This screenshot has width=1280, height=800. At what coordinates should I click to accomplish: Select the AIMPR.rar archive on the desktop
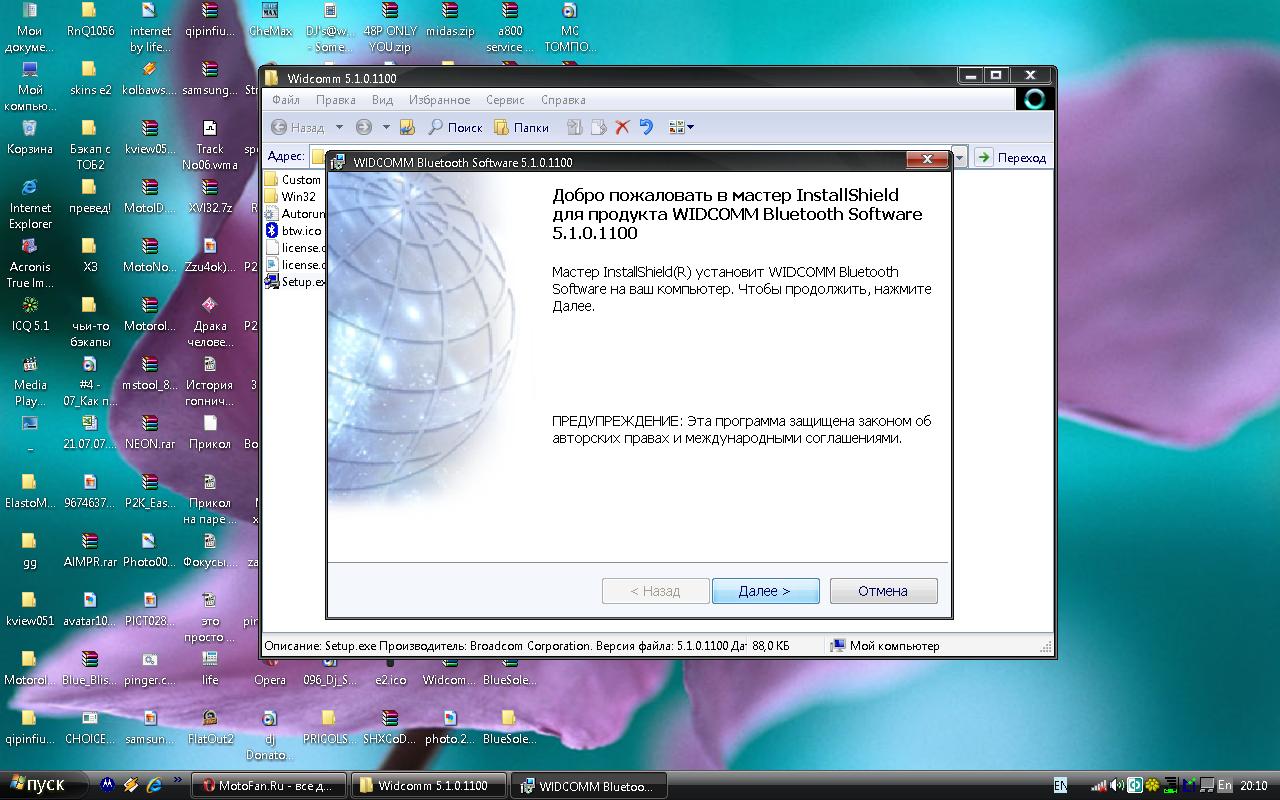point(90,550)
